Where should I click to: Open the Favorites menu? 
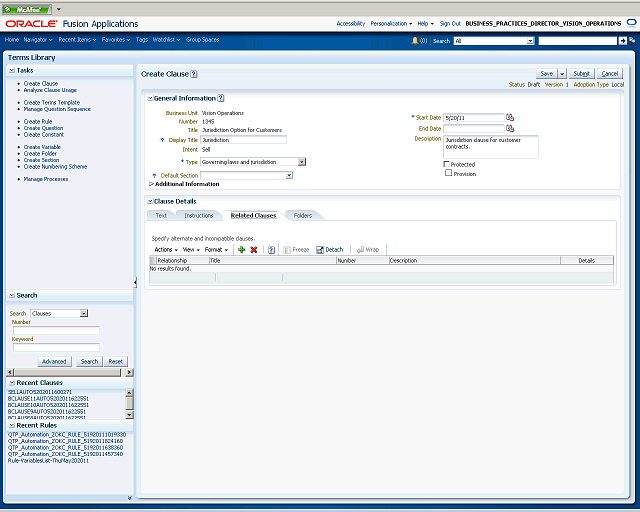coord(116,40)
